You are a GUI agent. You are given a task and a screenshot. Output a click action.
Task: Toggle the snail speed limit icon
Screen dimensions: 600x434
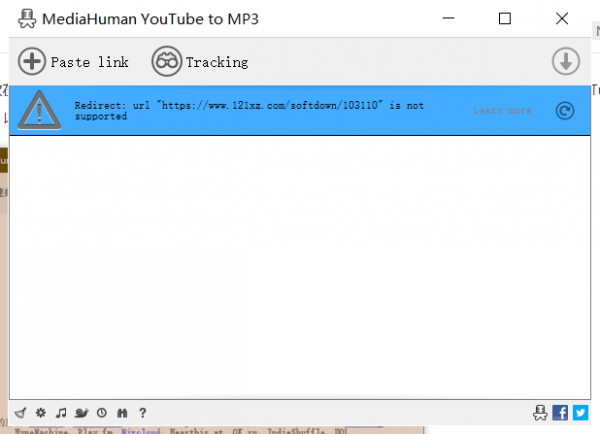click(x=82, y=413)
